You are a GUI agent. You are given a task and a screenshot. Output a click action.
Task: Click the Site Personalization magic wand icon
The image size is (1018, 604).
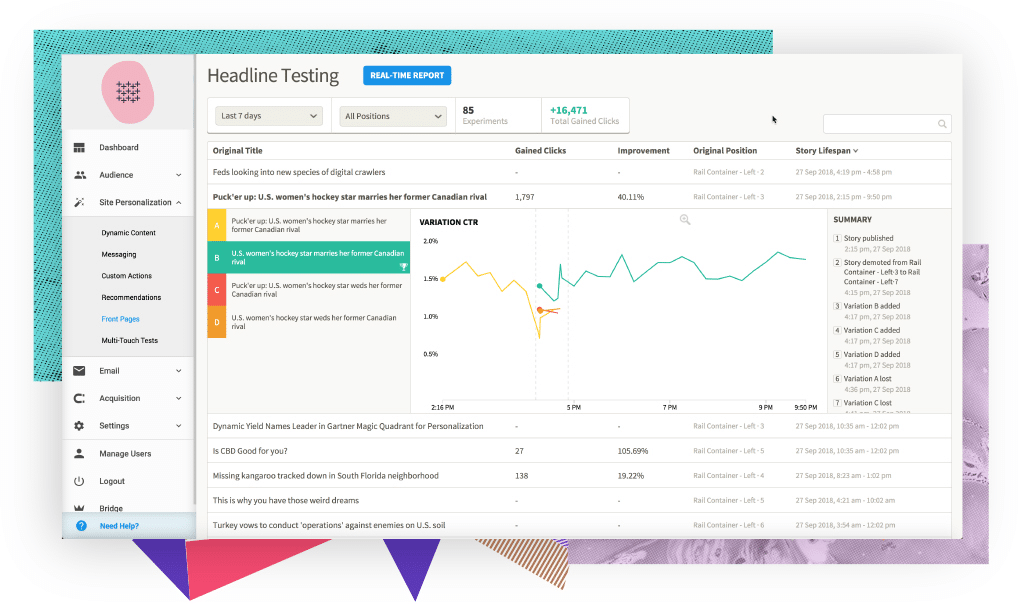click(x=80, y=202)
